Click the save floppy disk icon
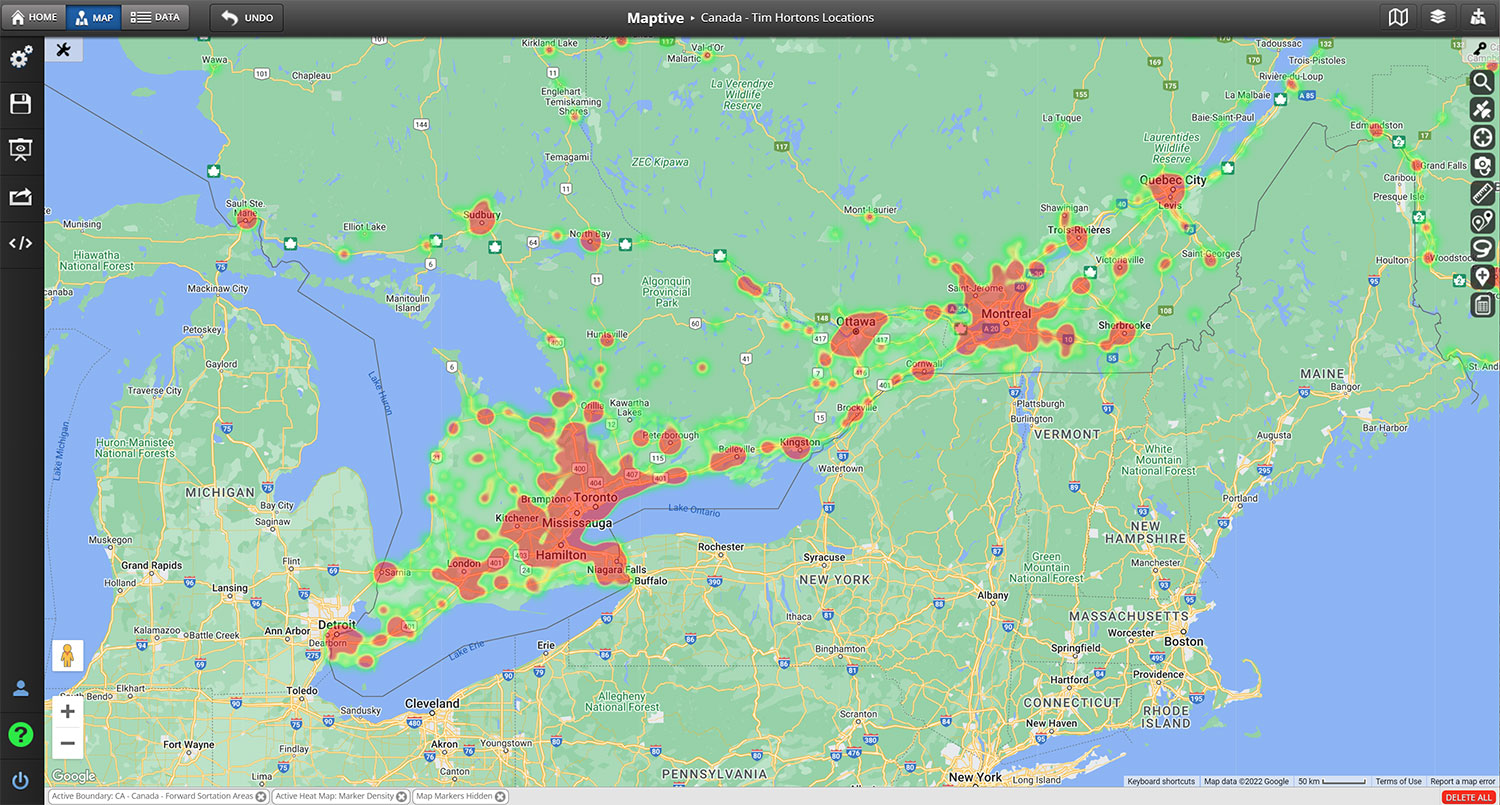 pos(21,104)
